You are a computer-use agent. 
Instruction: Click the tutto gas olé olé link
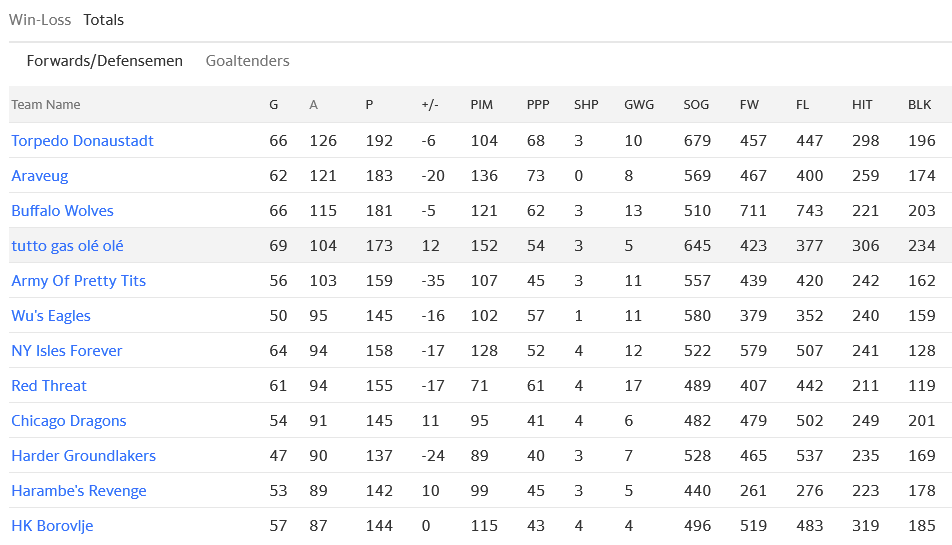coord(67,246)
